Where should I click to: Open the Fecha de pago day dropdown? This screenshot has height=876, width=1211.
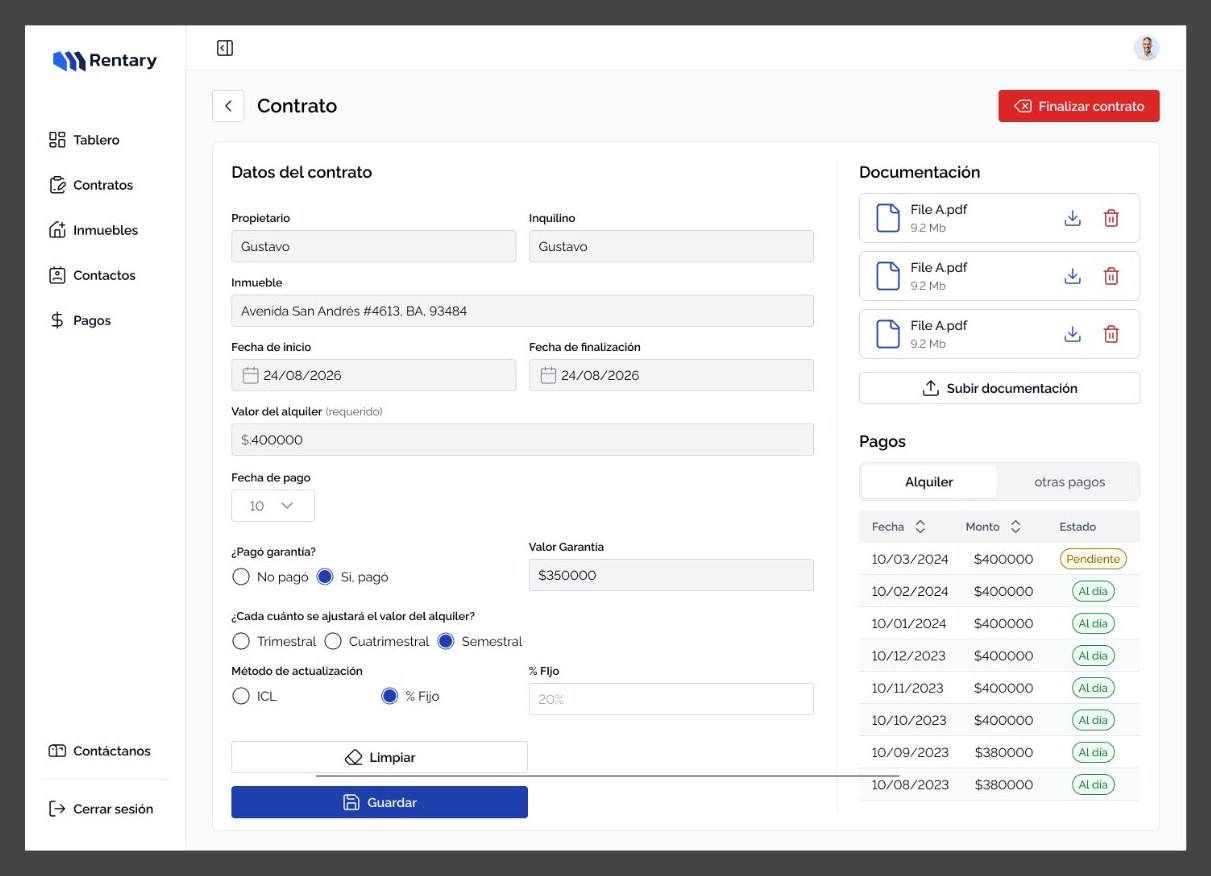coord(273,506)
